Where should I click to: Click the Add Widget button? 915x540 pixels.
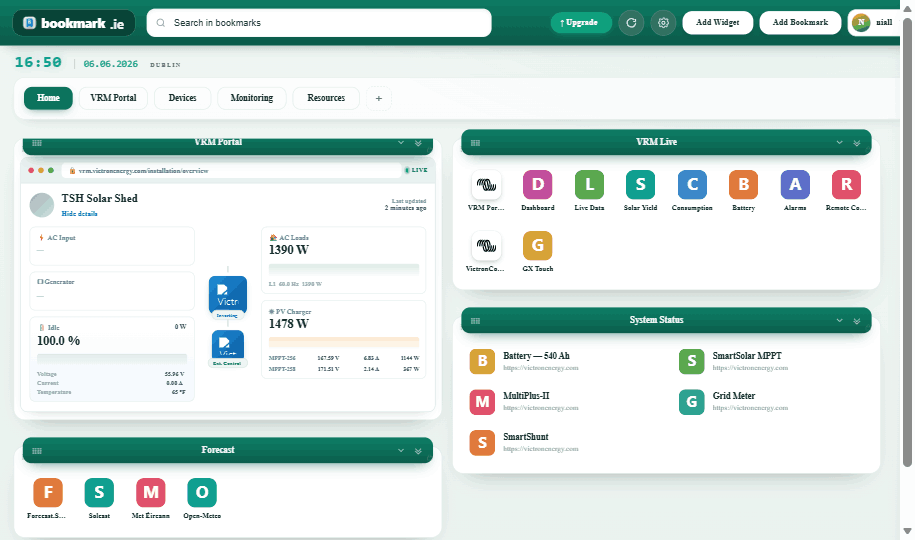718,23
